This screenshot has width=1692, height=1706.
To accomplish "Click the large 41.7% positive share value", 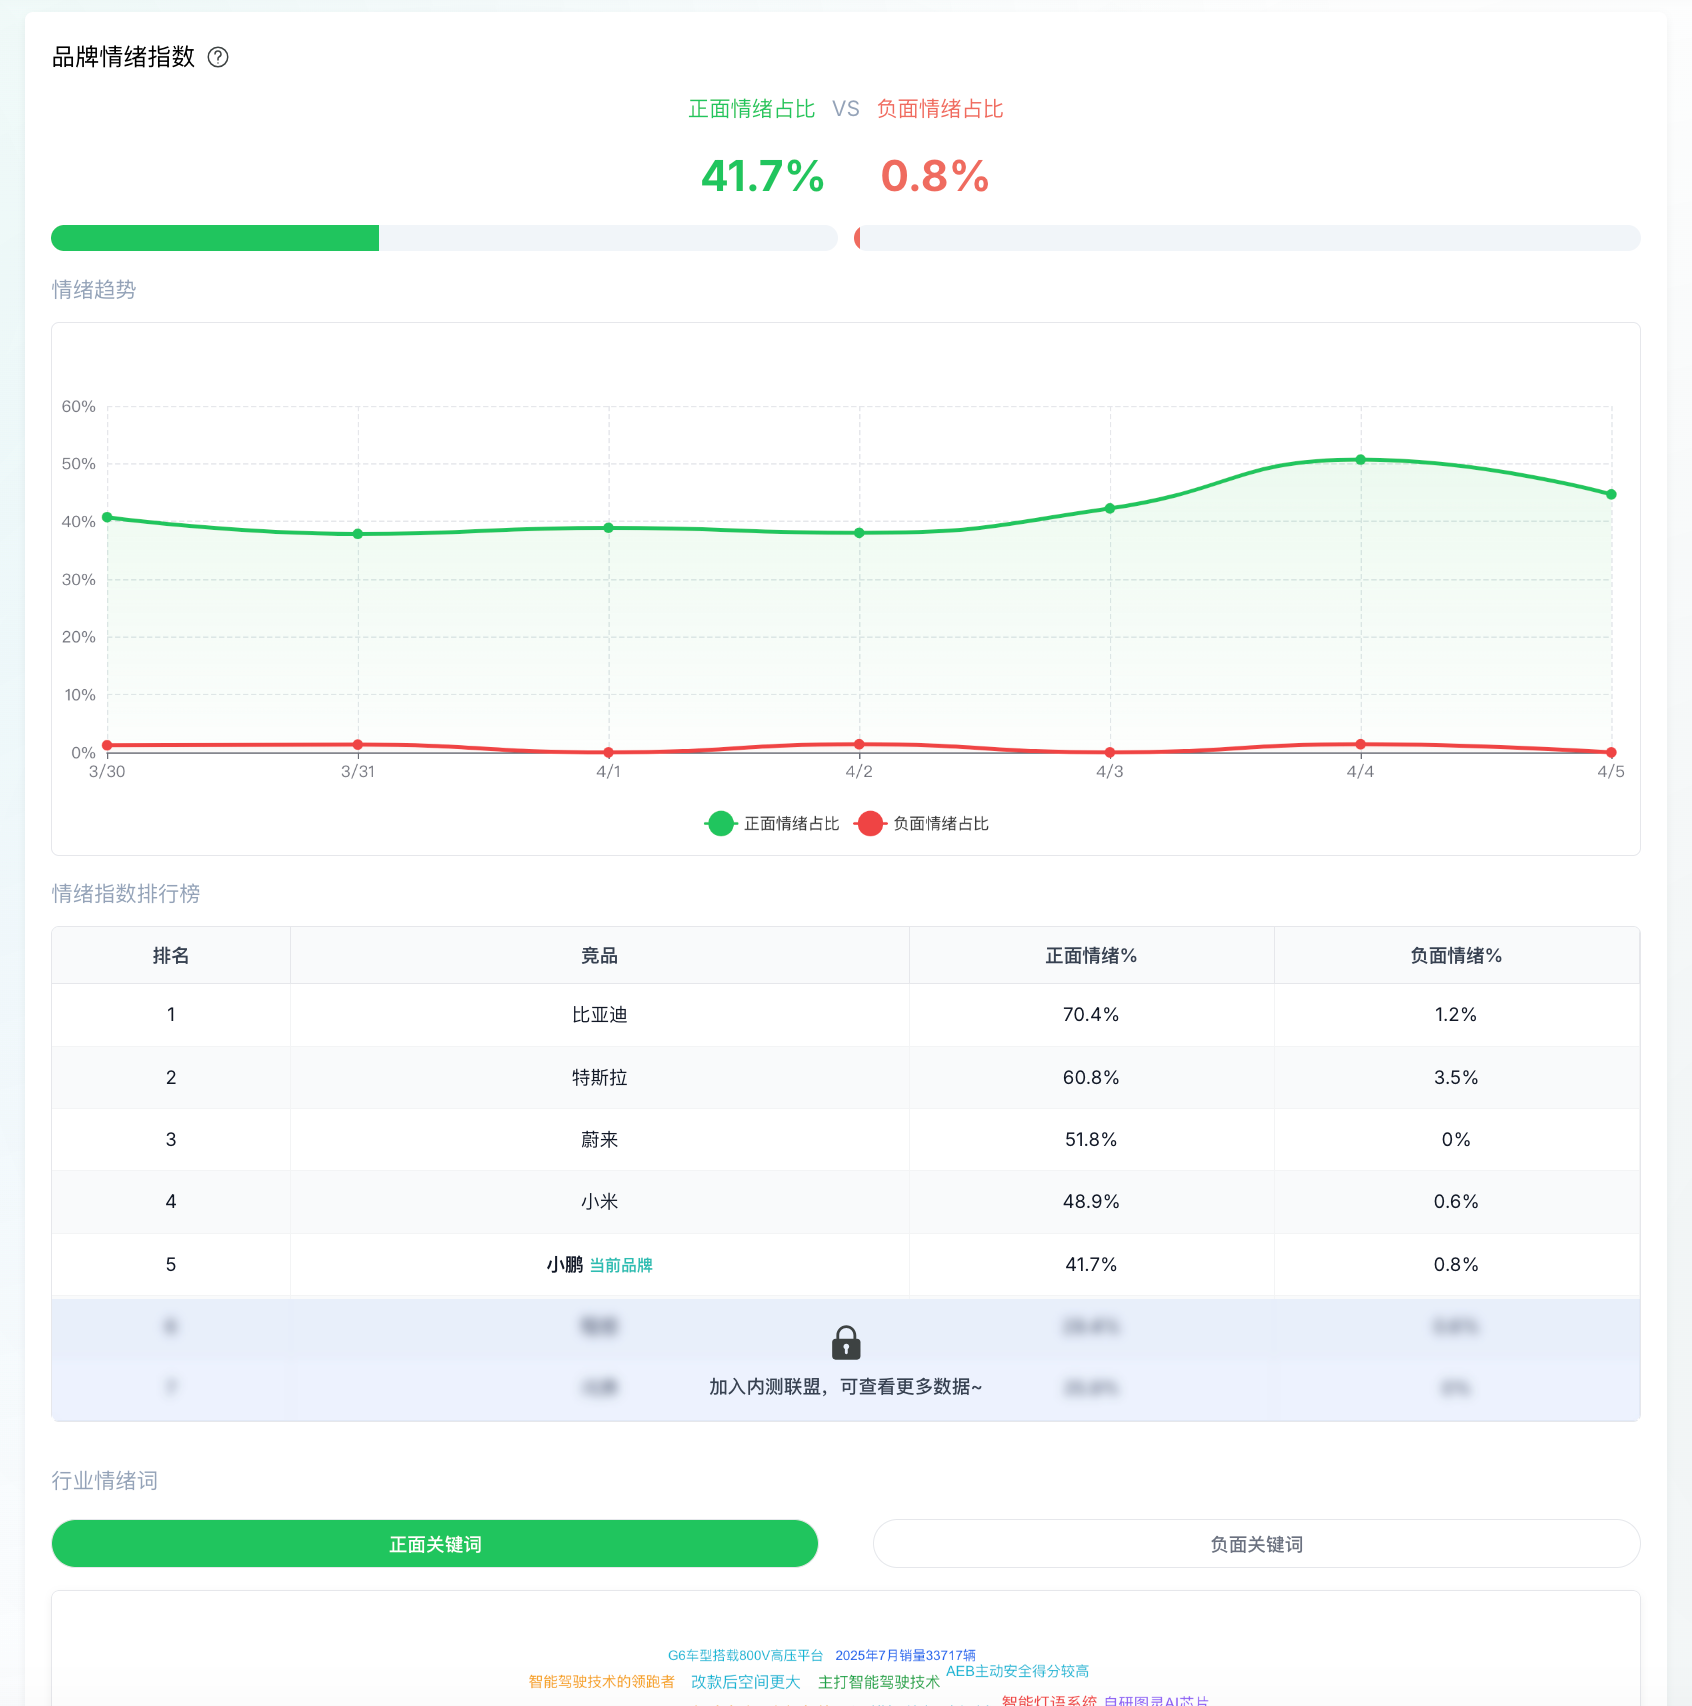I will click(762, 176).
